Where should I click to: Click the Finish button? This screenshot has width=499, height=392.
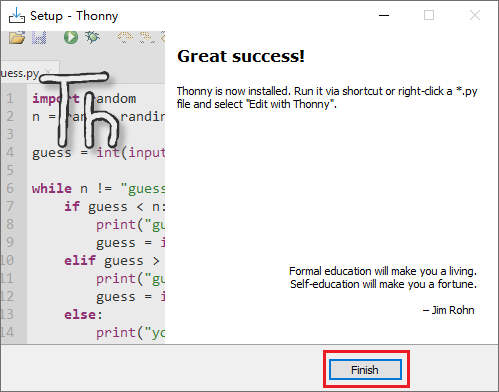pyautogui.click(x=365, y=369)
